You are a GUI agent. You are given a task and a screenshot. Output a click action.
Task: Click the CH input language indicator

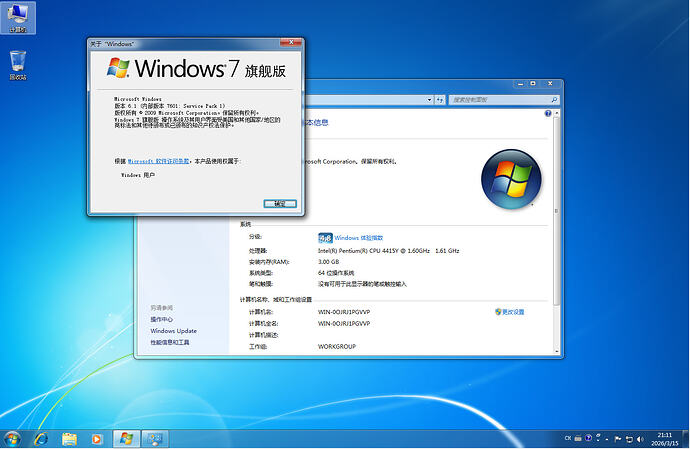tap(568, 438)
